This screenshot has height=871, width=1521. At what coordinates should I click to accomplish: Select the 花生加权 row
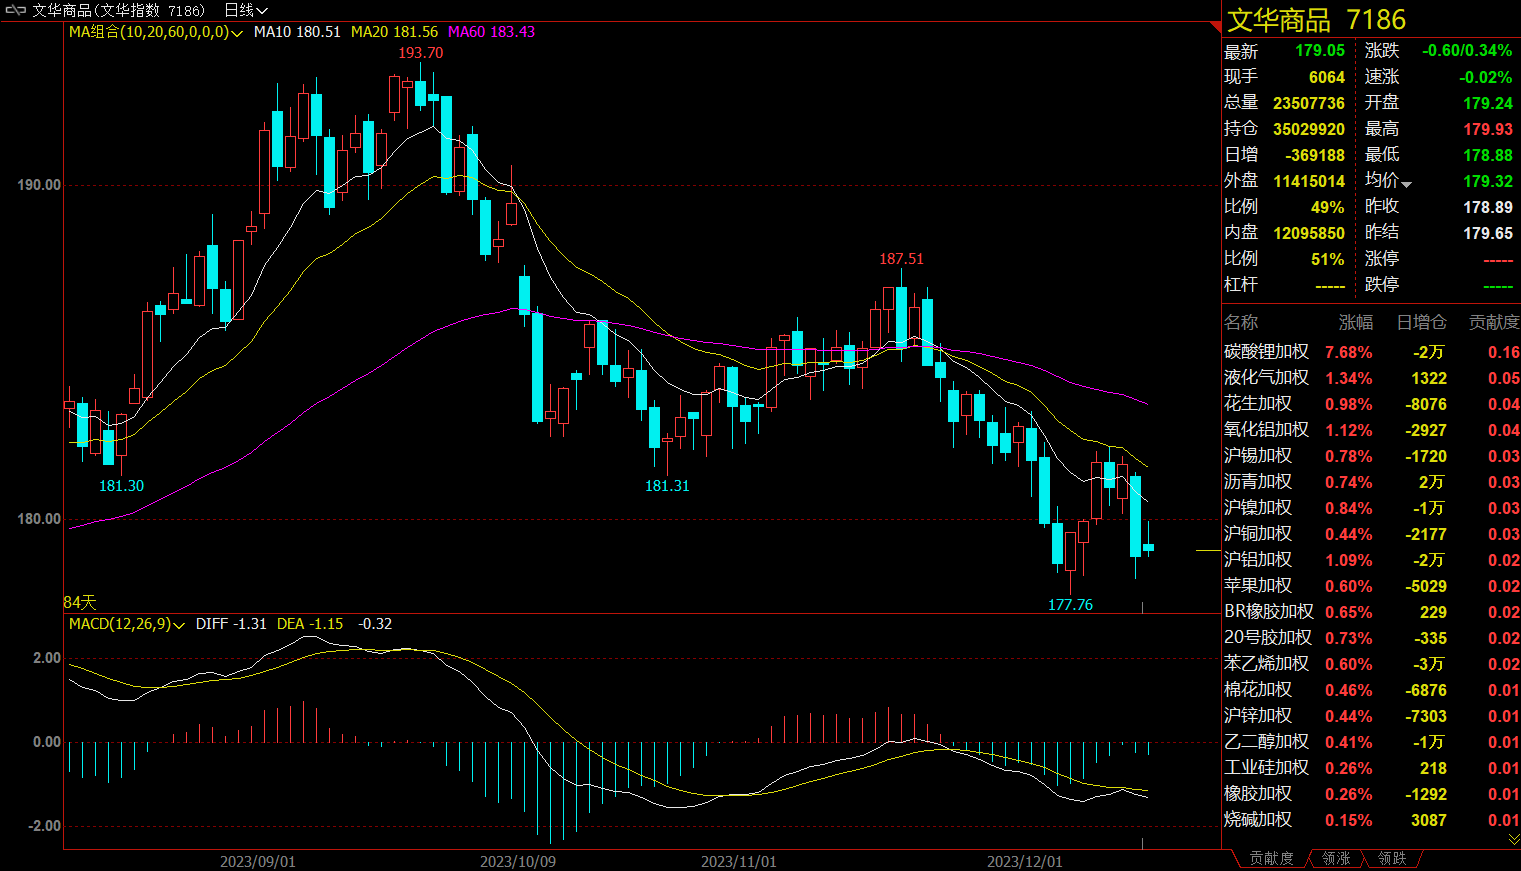(1371, 404)
